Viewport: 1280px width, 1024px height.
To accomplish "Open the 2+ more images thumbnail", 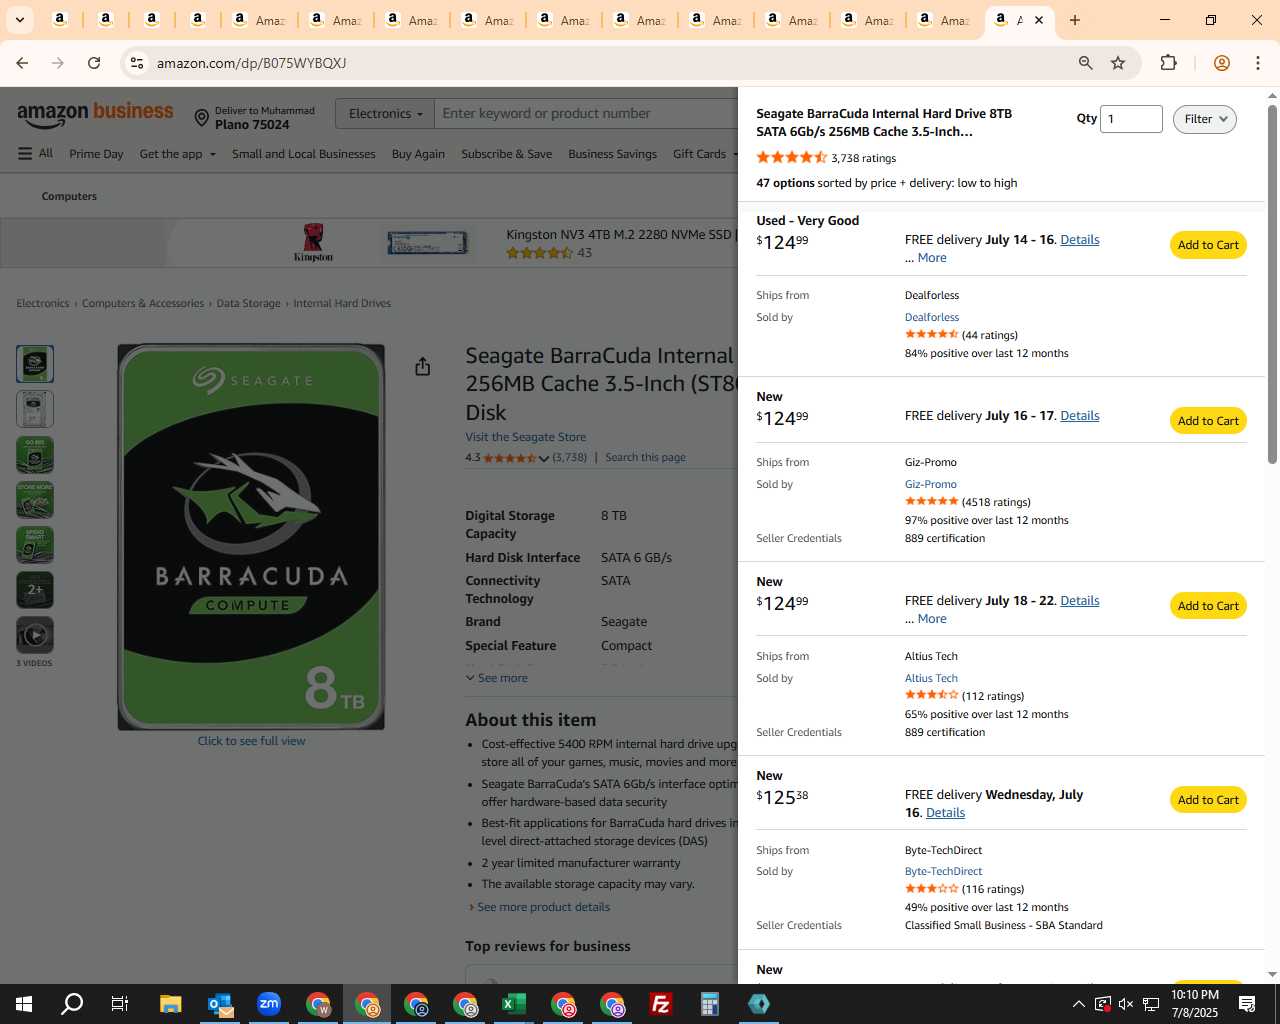I will tap(35, 590).
